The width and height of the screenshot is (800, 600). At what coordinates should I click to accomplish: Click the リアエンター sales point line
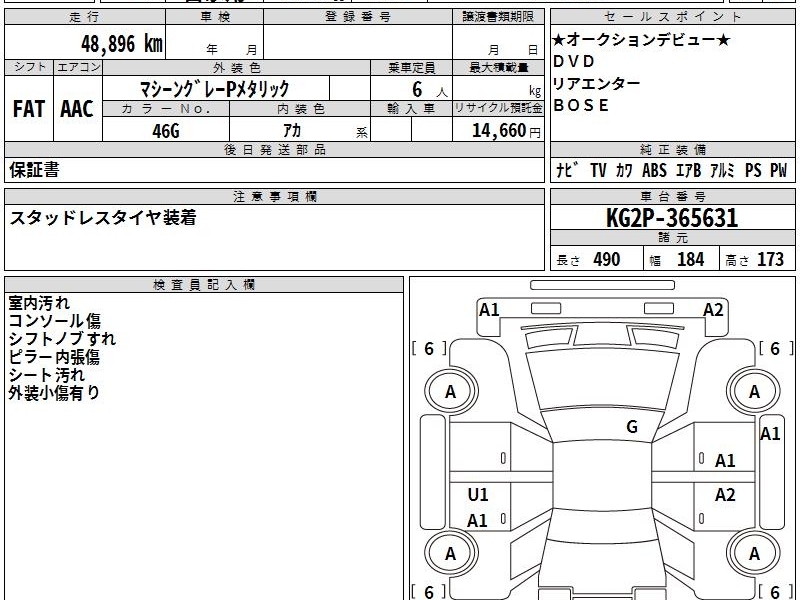tap(596, 83)
